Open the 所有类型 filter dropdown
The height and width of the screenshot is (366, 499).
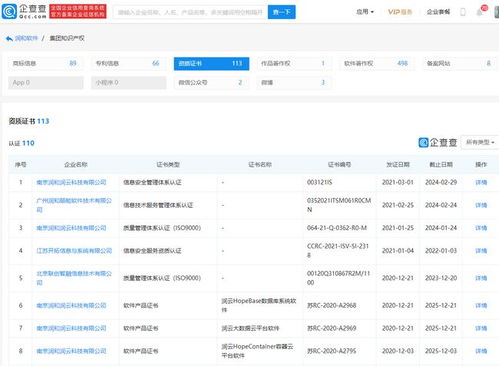point(480,142)
